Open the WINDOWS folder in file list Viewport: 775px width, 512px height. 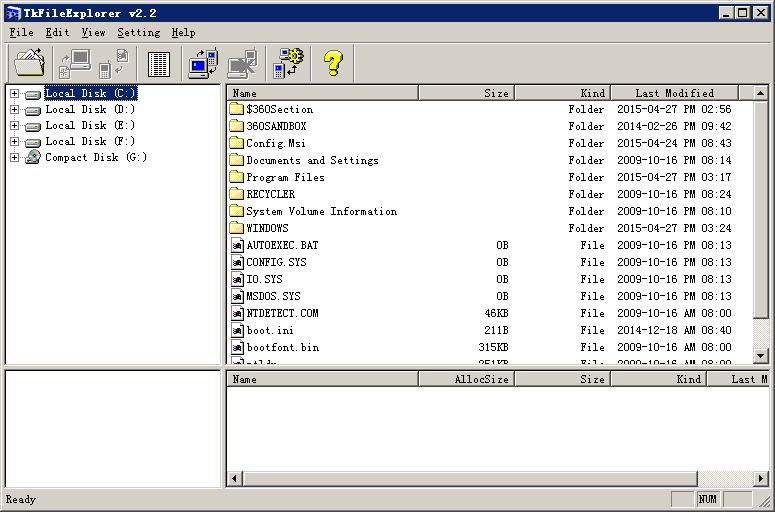(267, 228)
